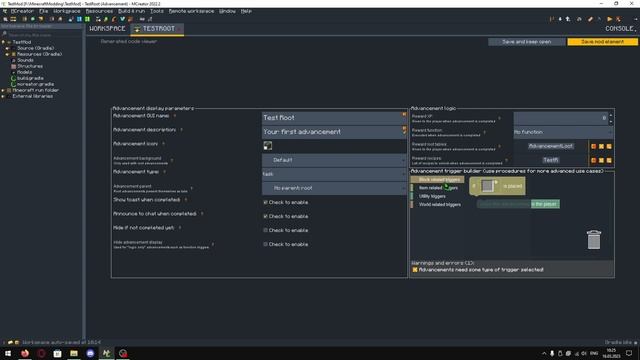This screenshot has height=360, width=640.
Task: Open Firefox from taskbar
Action: point(25,353)
